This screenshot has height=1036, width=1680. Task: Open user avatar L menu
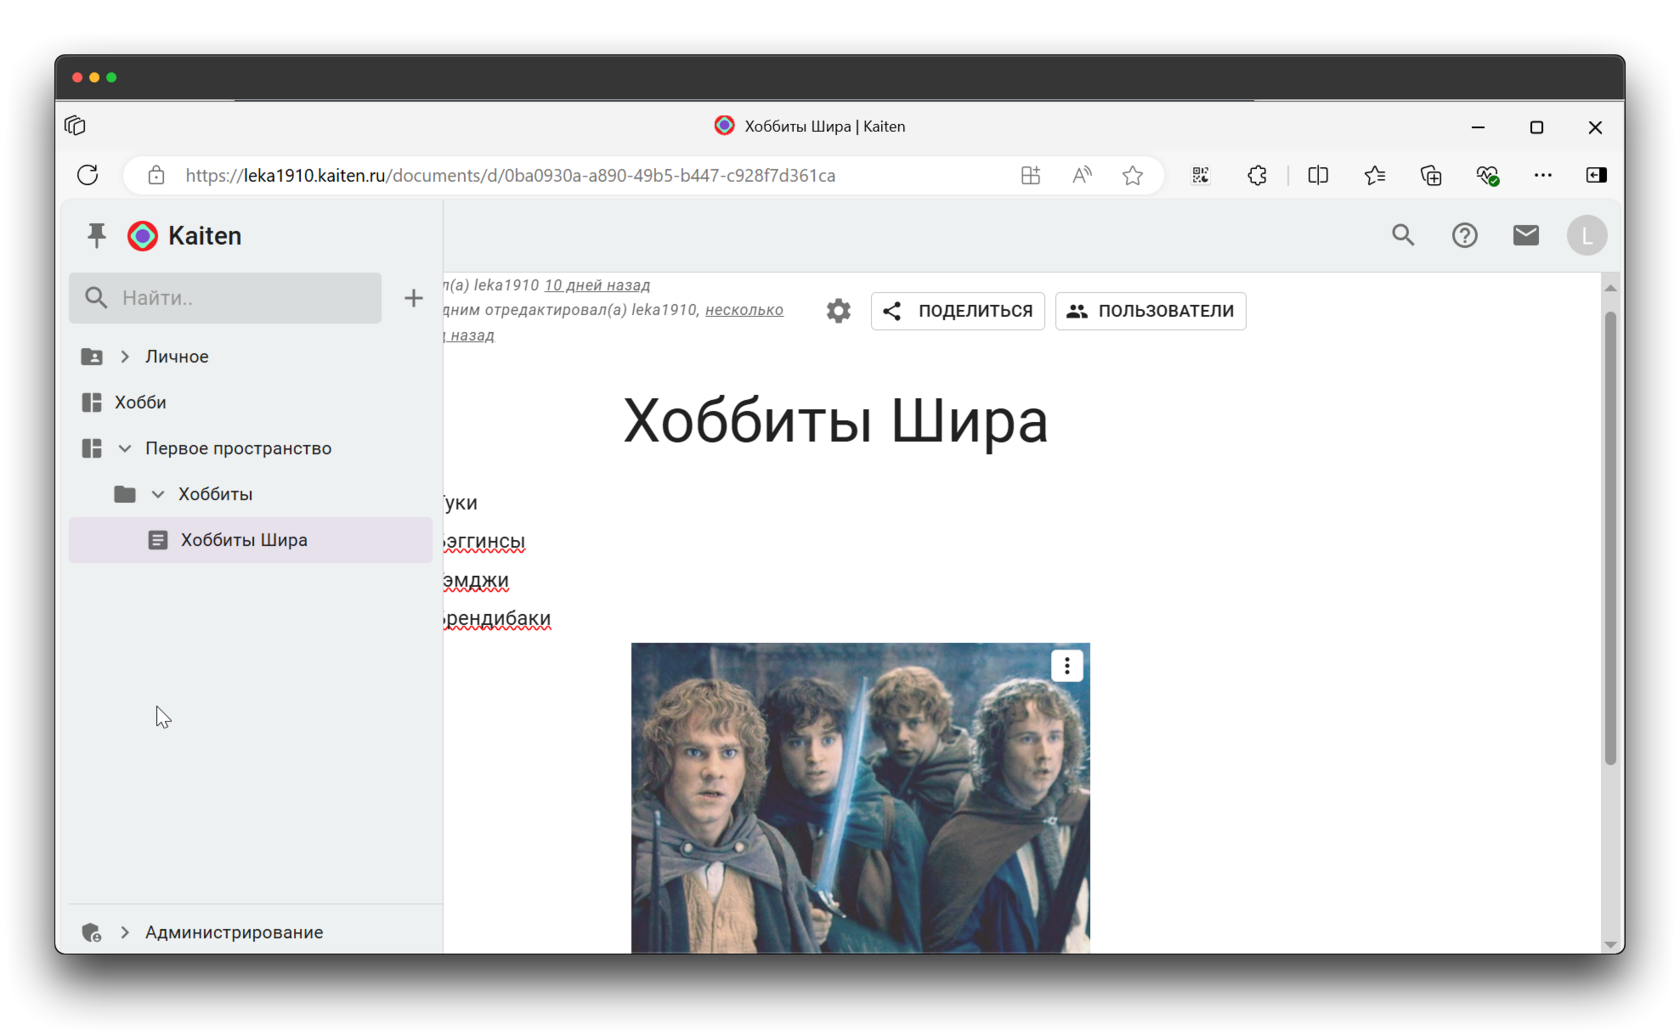point(1586,236)
